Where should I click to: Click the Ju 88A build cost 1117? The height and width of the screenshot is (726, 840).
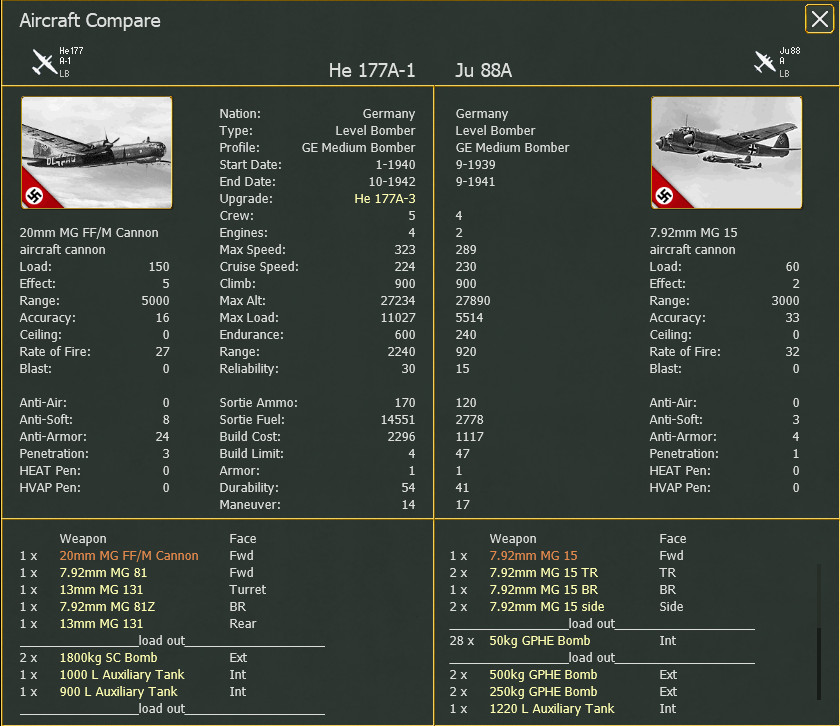tap(469, 437)
